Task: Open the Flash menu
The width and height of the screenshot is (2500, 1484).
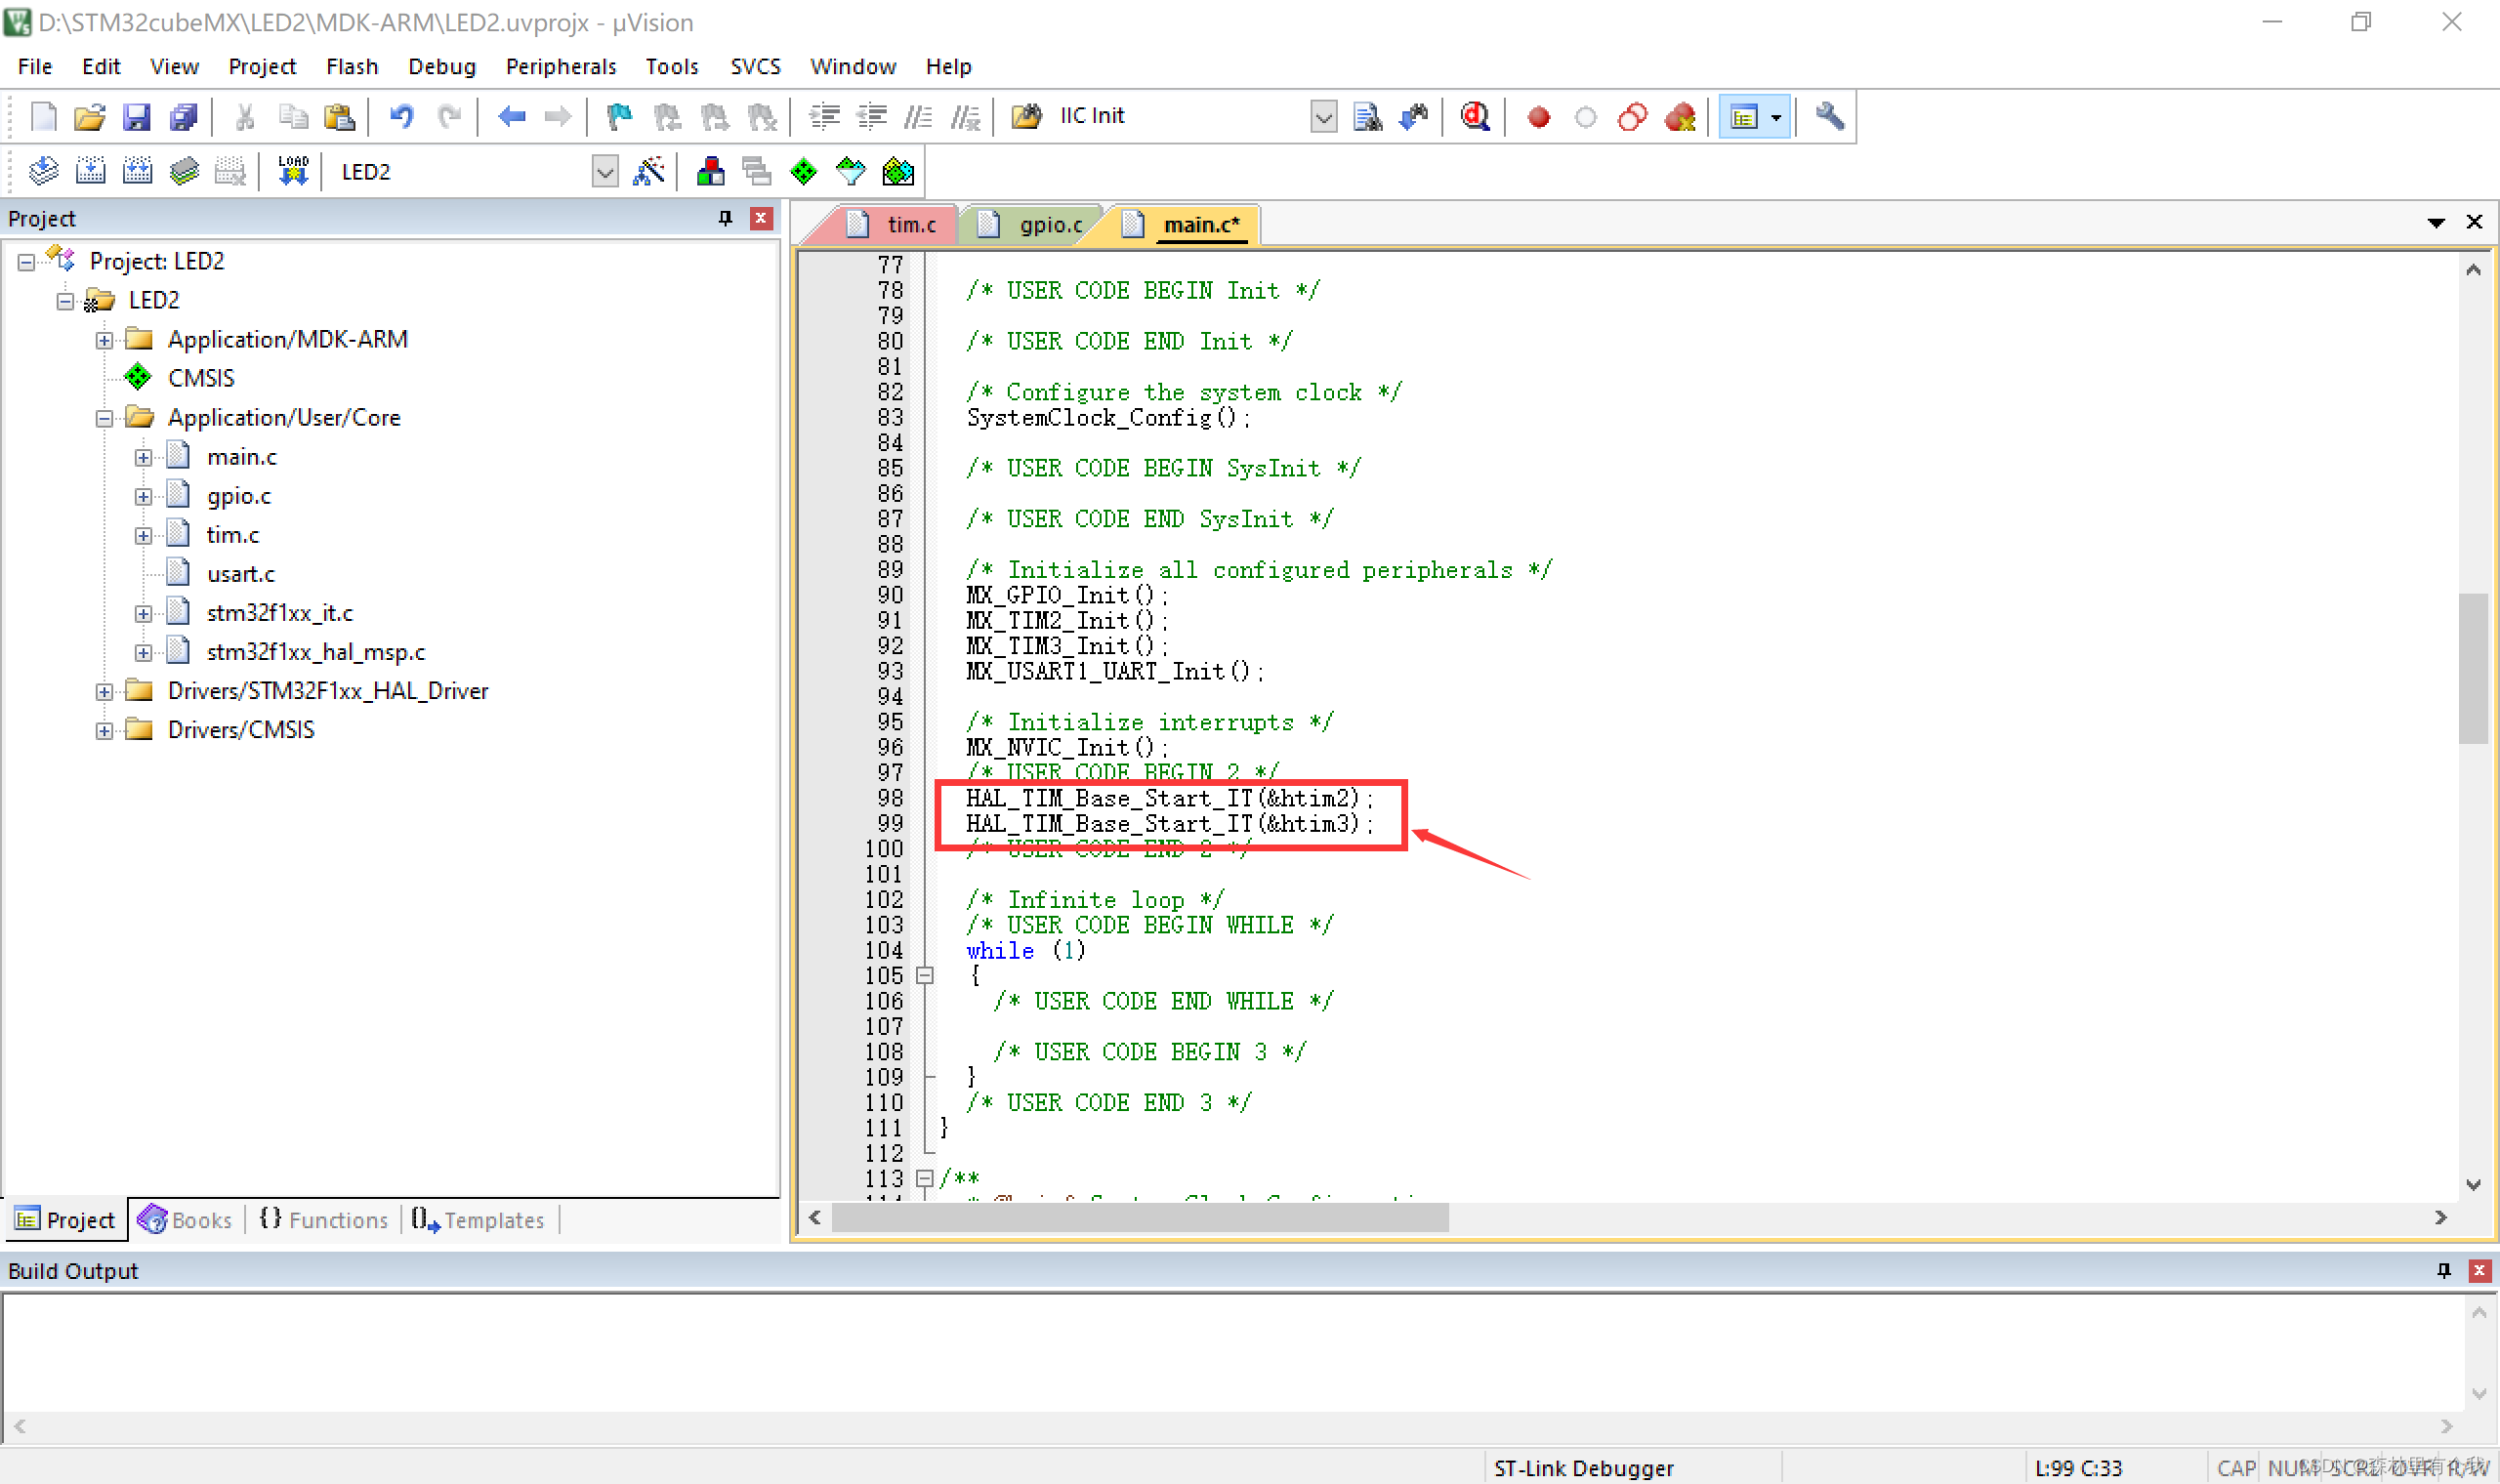Action: (352, 66)
